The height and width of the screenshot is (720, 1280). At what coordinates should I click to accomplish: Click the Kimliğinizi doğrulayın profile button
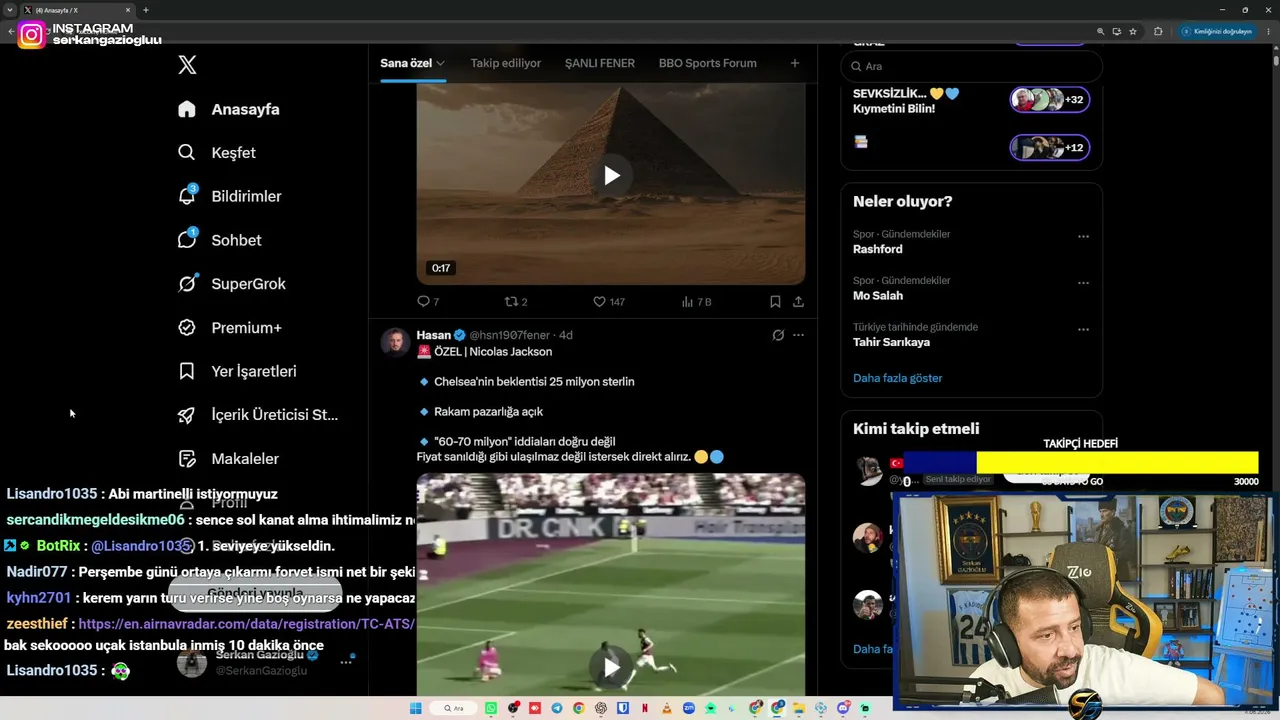1217,31
